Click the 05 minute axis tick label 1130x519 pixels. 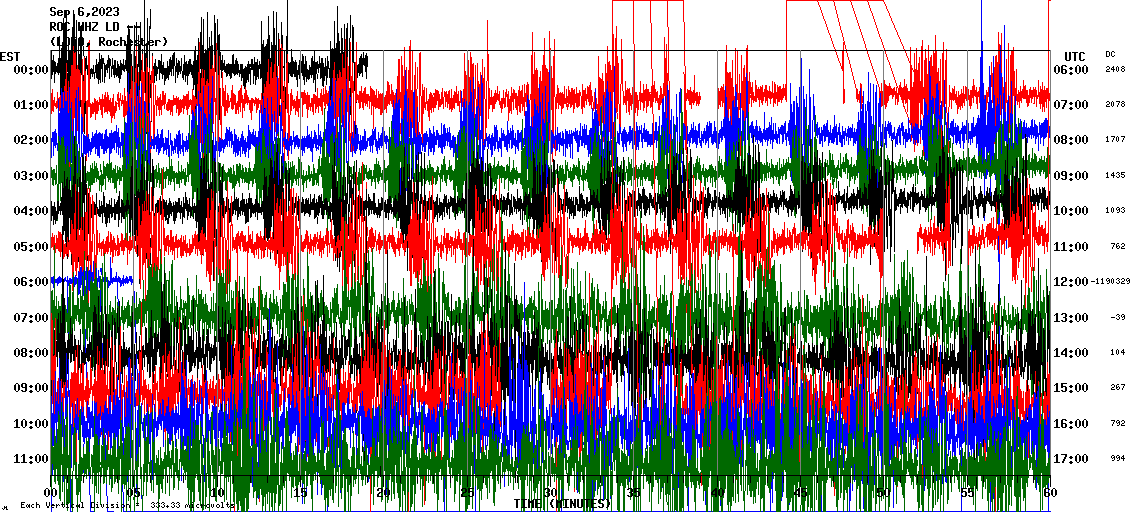click(x=134, y=493)
